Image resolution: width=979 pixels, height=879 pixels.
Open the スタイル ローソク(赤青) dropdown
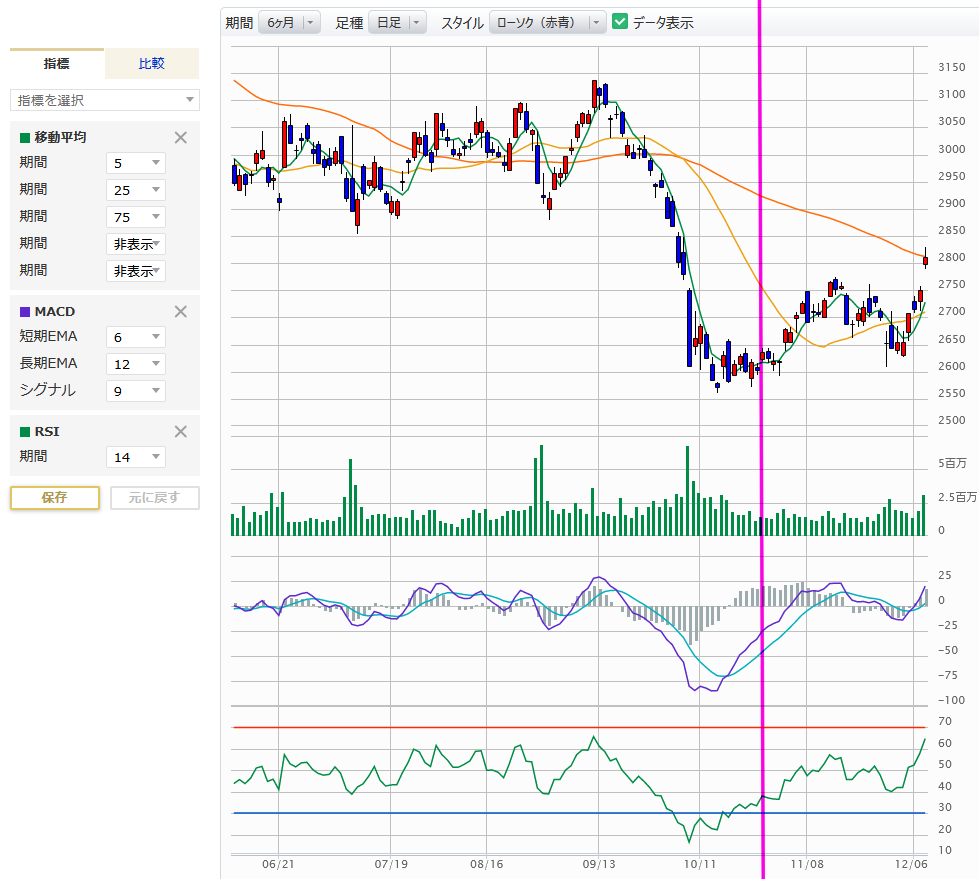pyautogui.click(x=547, y=22)
